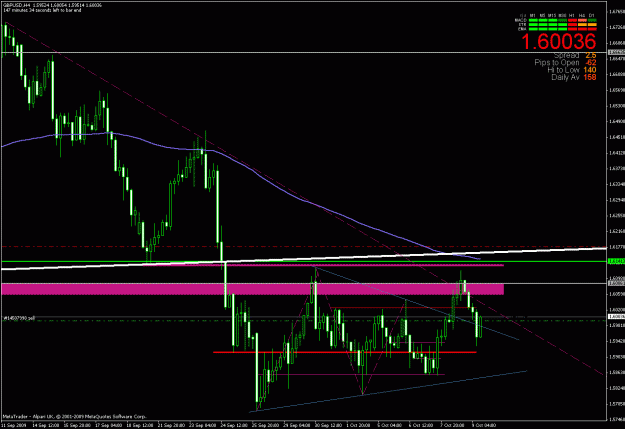The width and height of the screenshot is (625, 429).
Task: Click the large red 1.60036 price display
Action: click(x=558, y=41)
